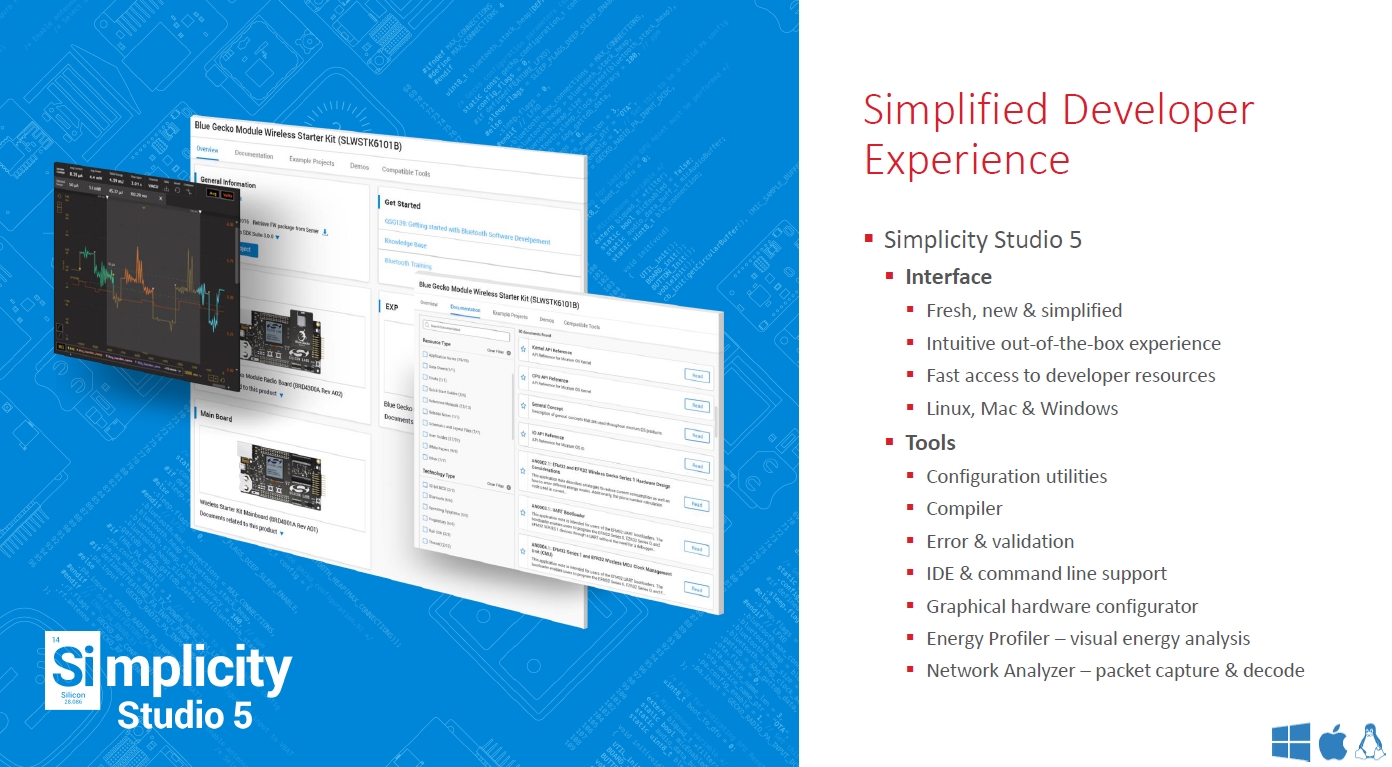Toggle Avg button in Energy Profiler chart
Image resolution: width=1392 pixels, height=767 pixels.
(213, 194)
